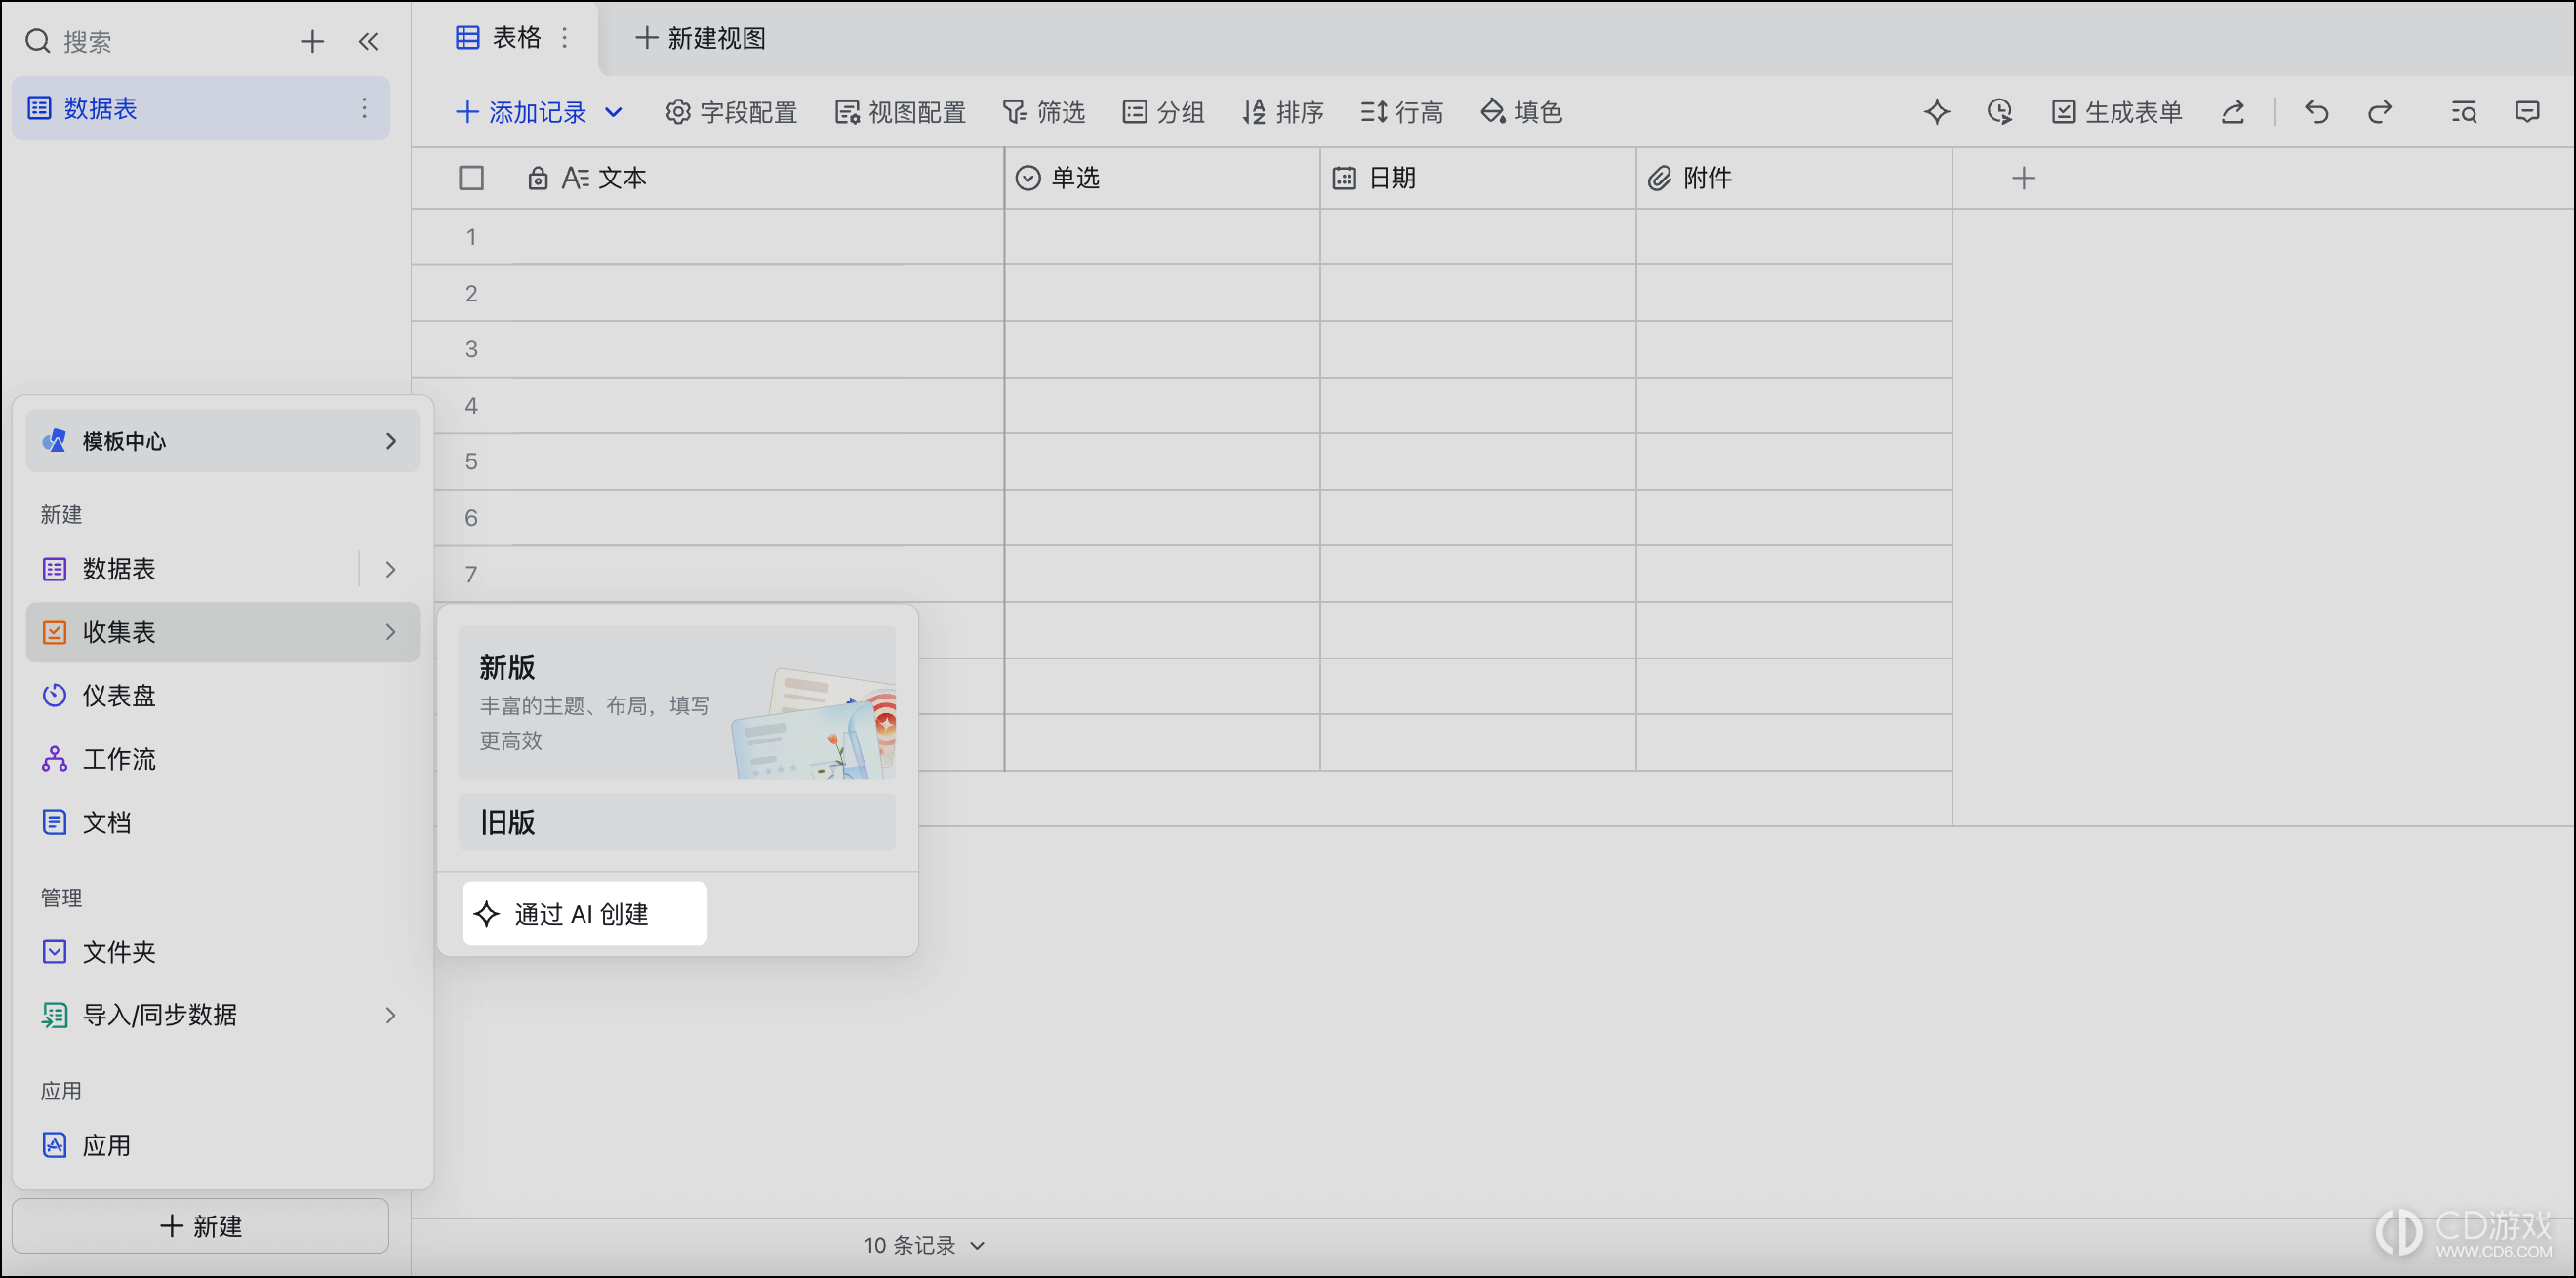Add a new field column with plus
2576x1278 pixels.
click(2023, 178)
